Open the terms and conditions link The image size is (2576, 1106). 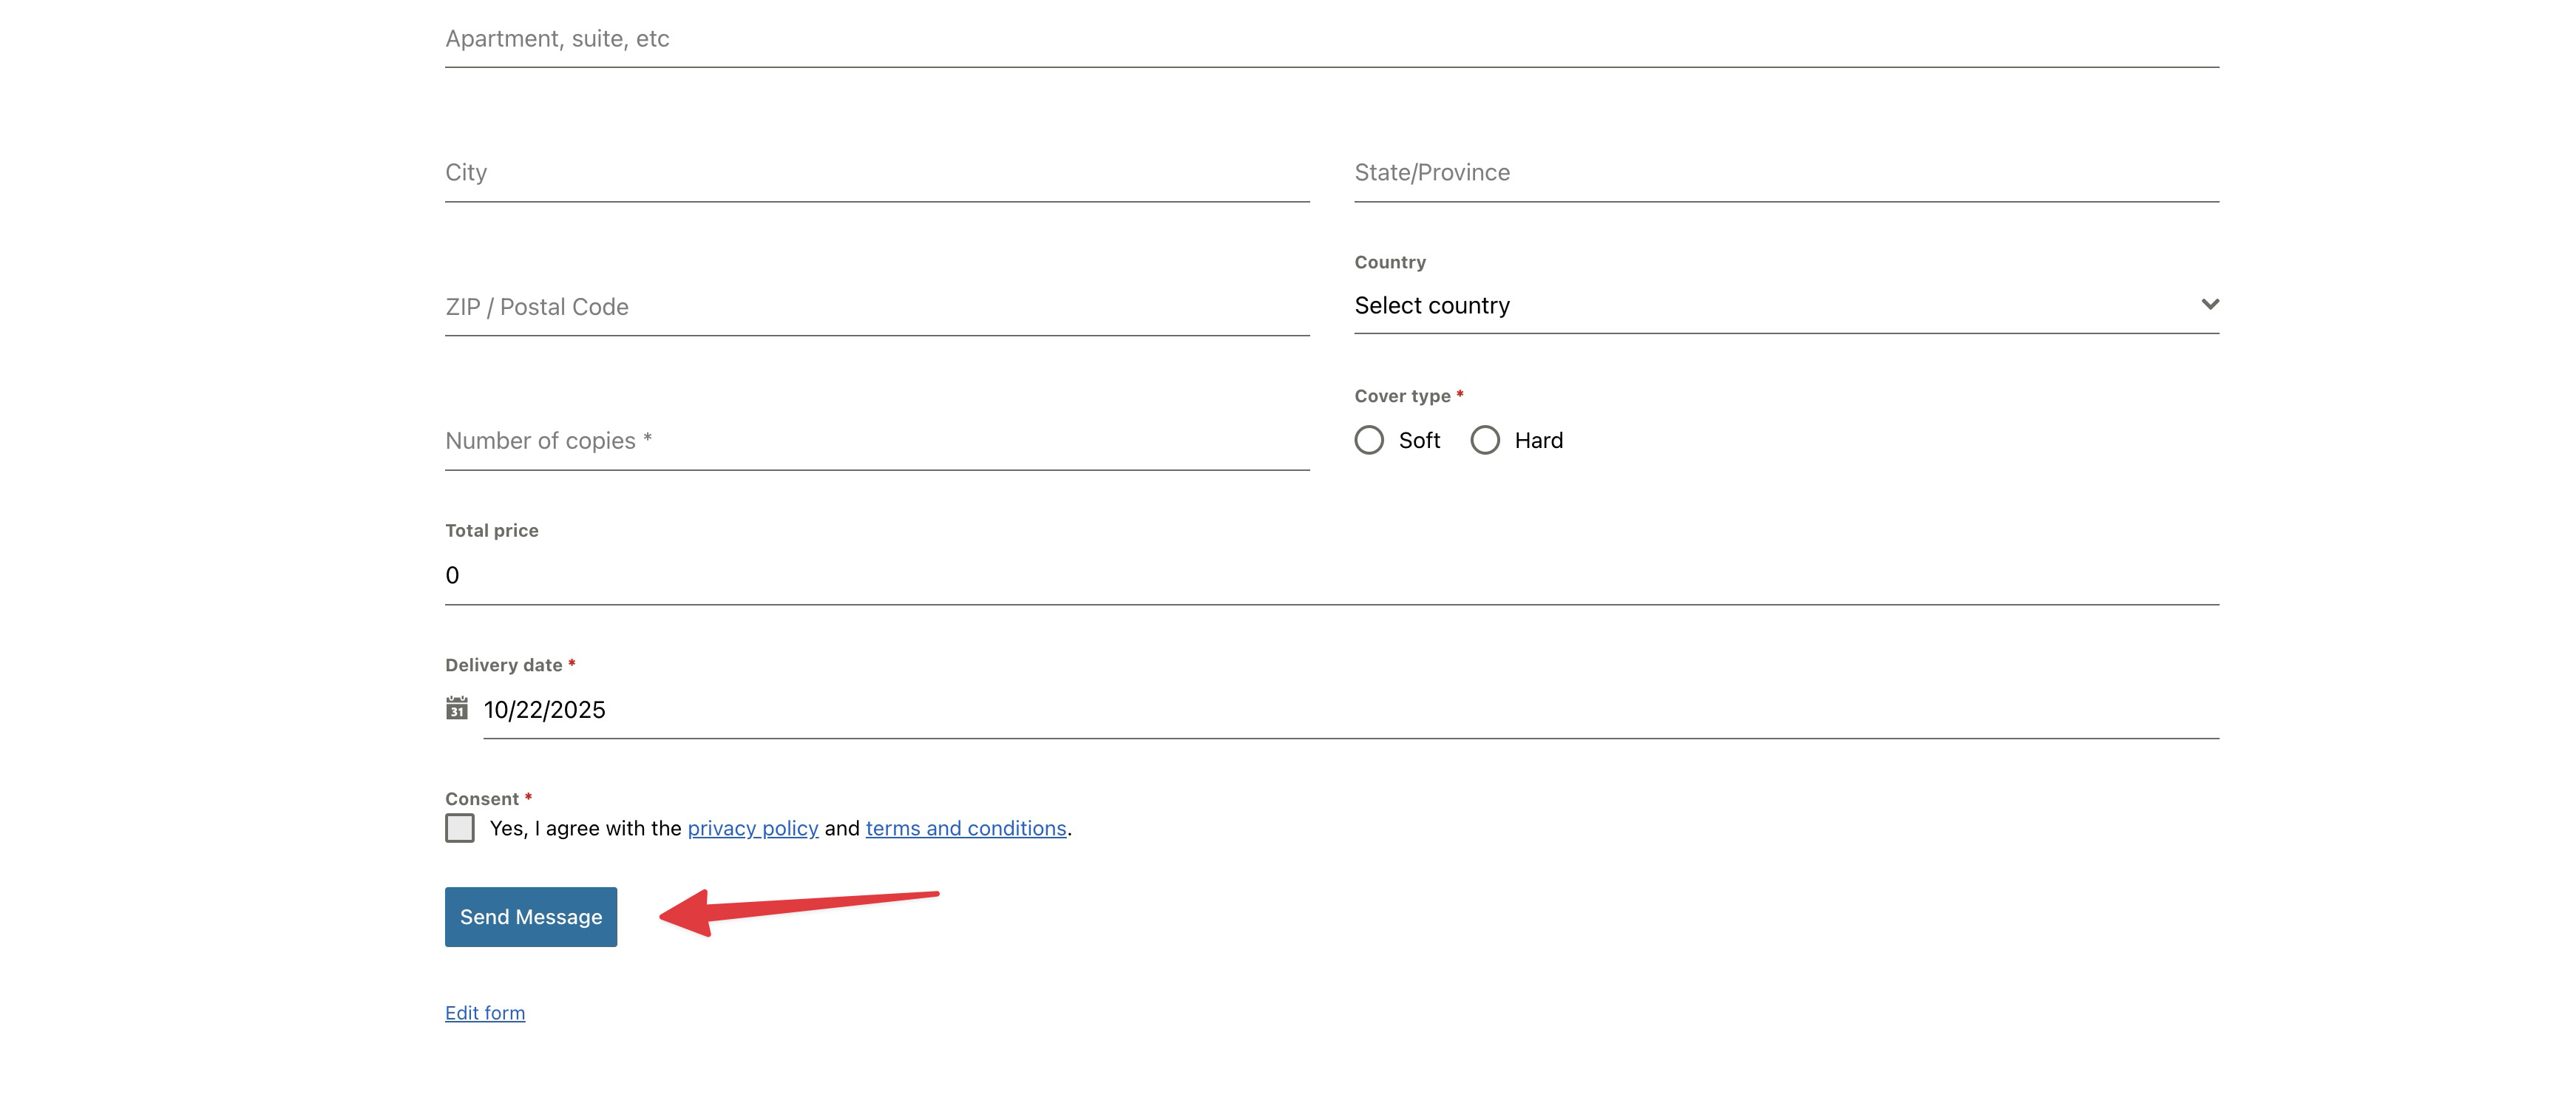(x=965, y=828)
